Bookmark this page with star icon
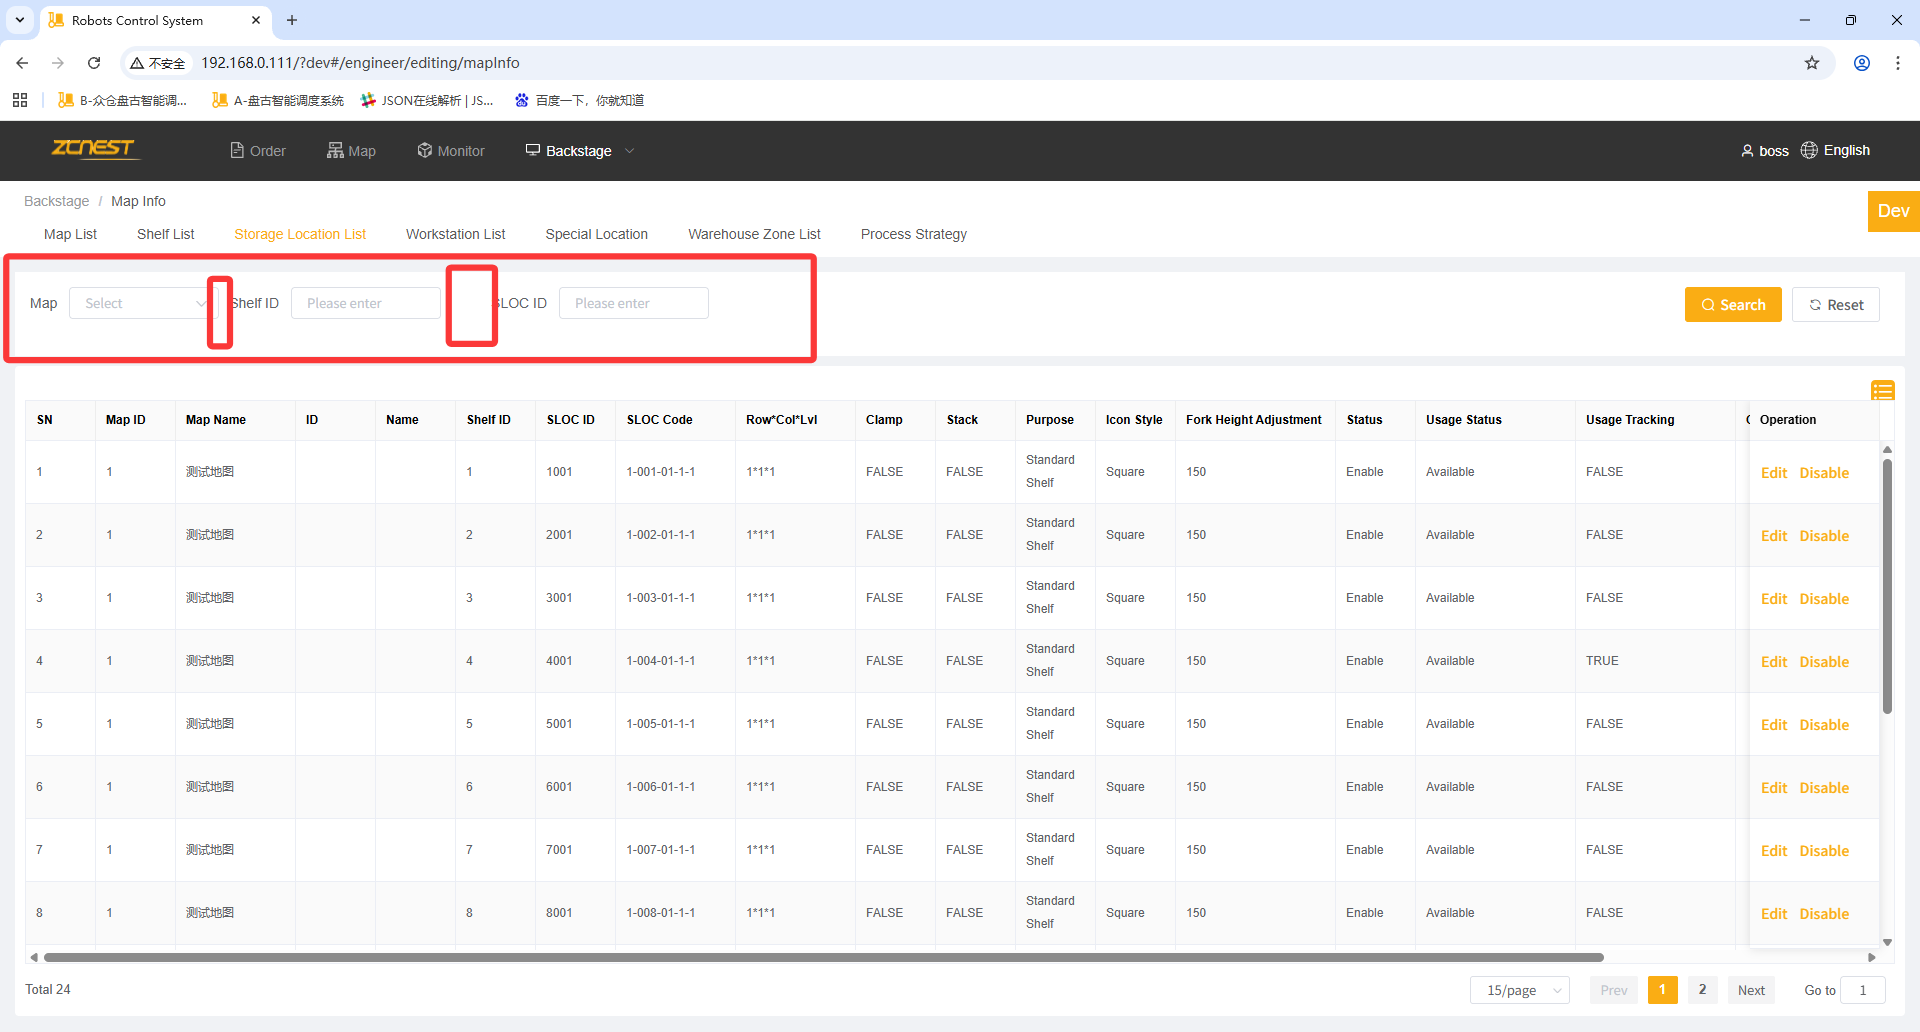Image resolution: width=1920 pixels, height=1032 pixels. [1812, 63]
